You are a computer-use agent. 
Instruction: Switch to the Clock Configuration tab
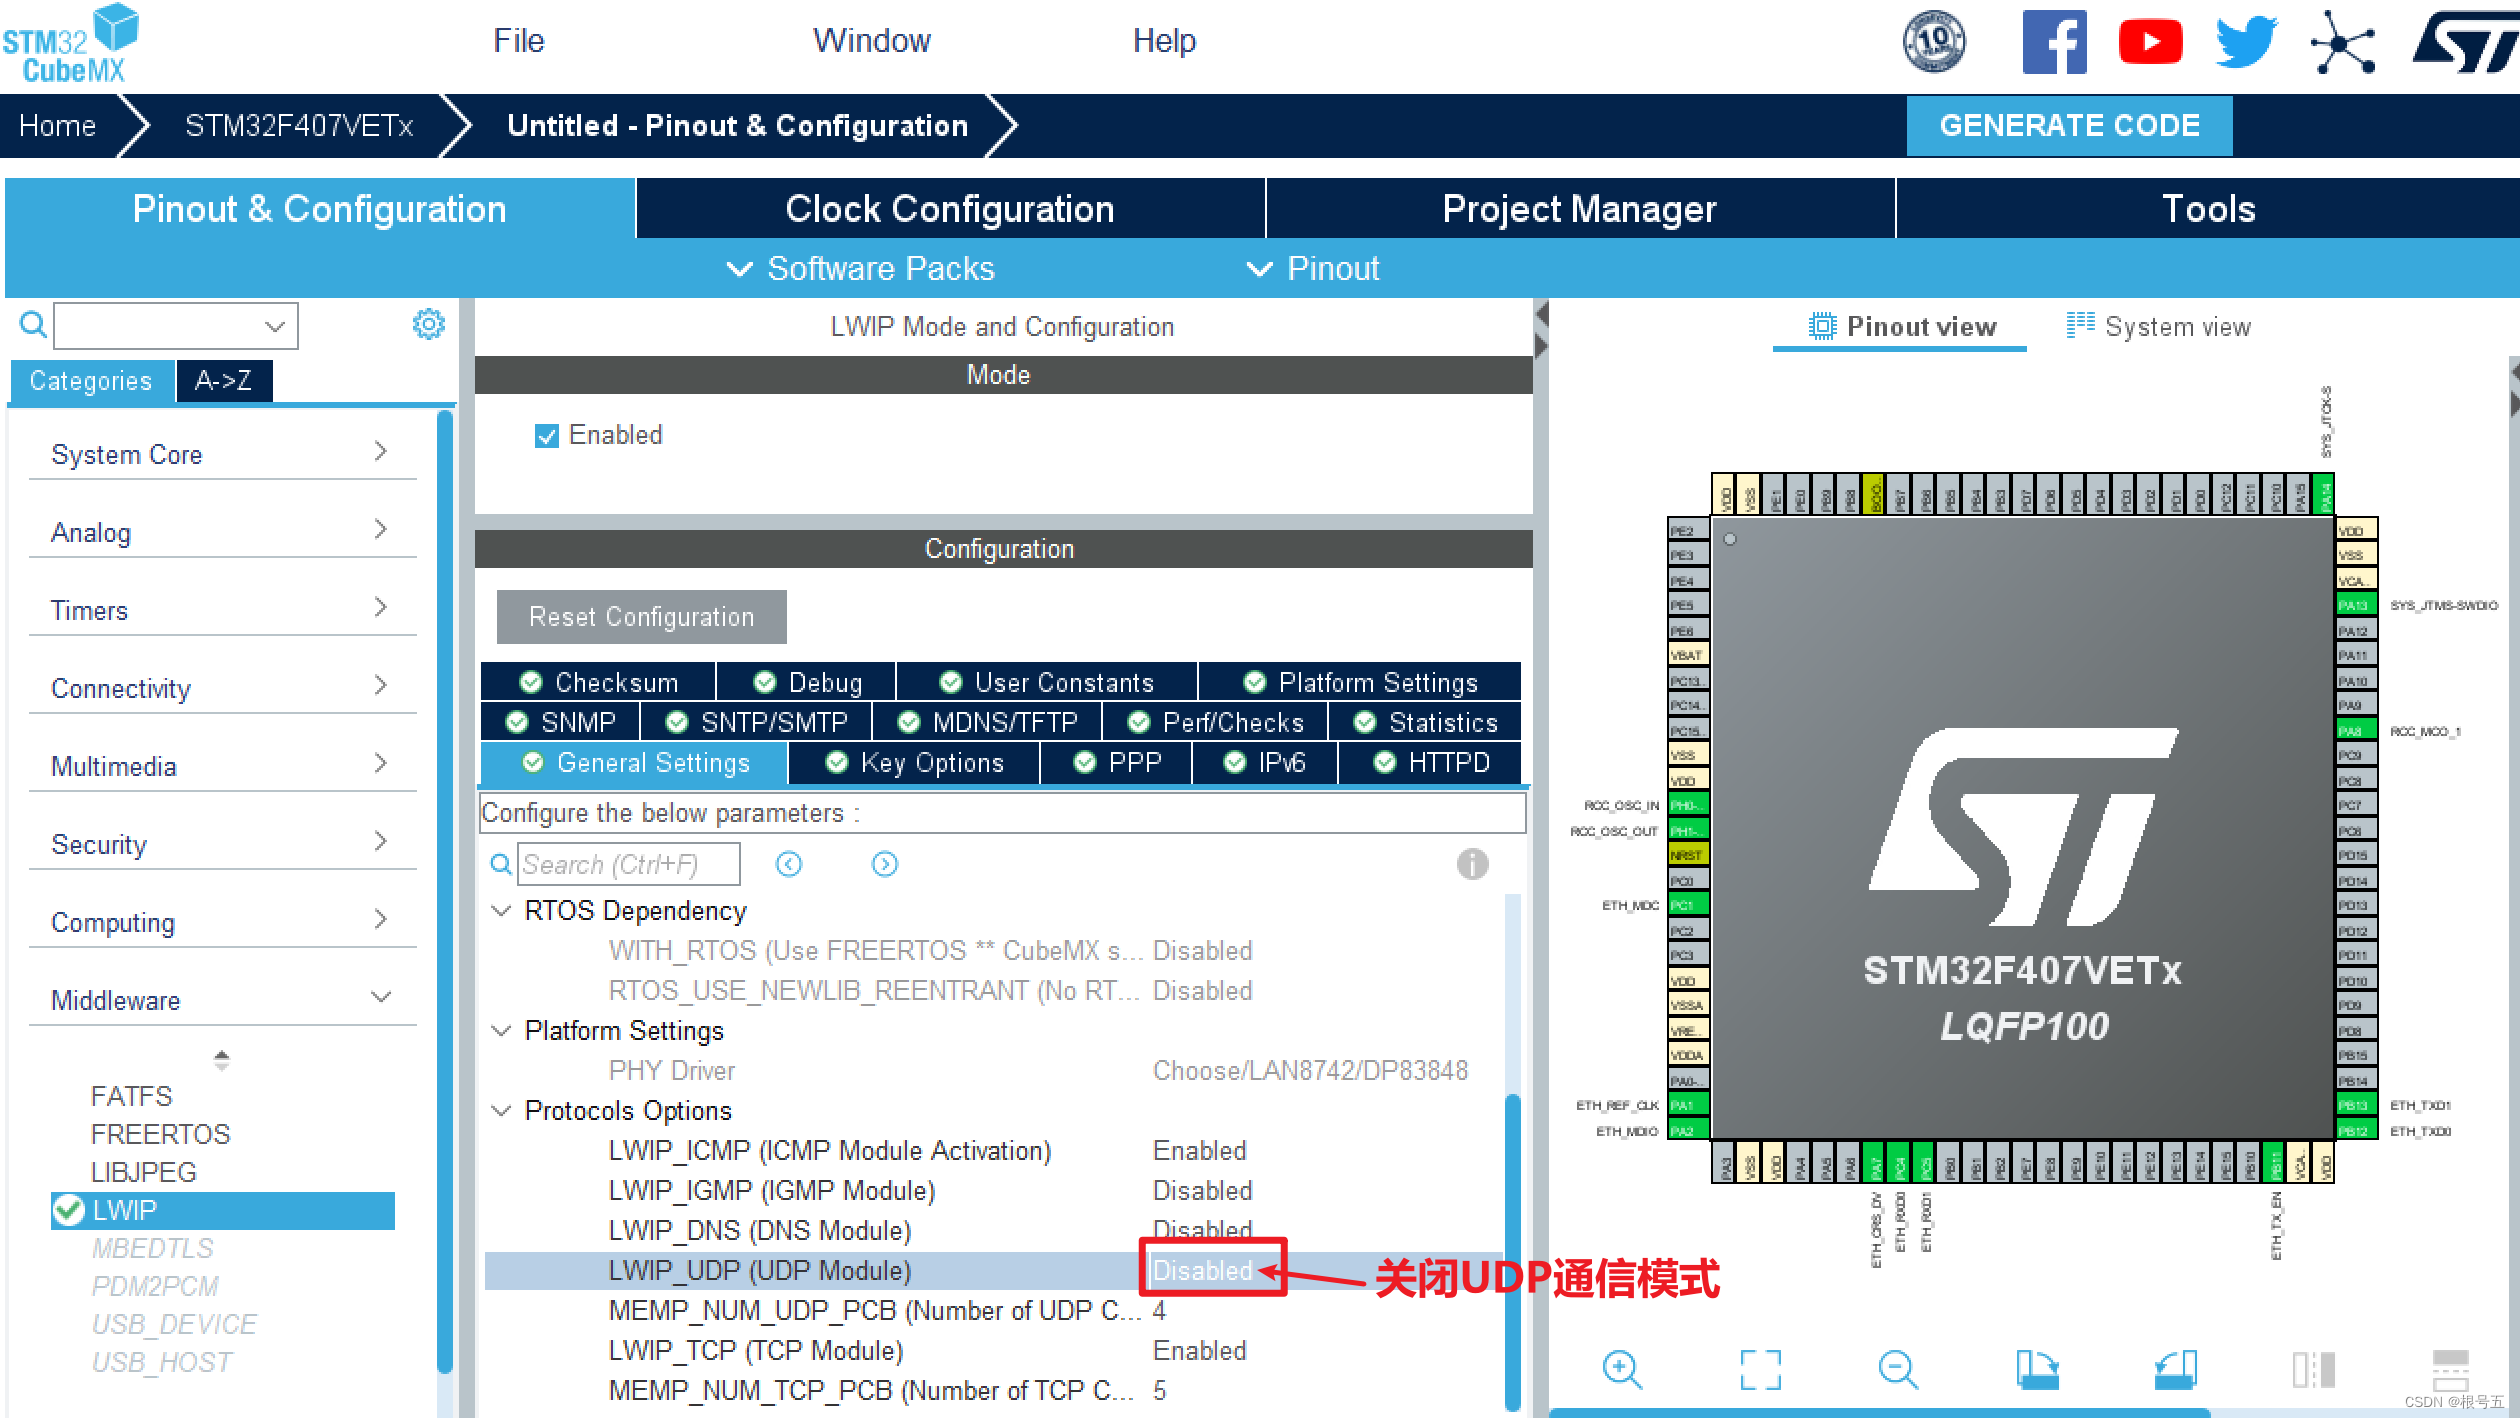coord(950,208)
